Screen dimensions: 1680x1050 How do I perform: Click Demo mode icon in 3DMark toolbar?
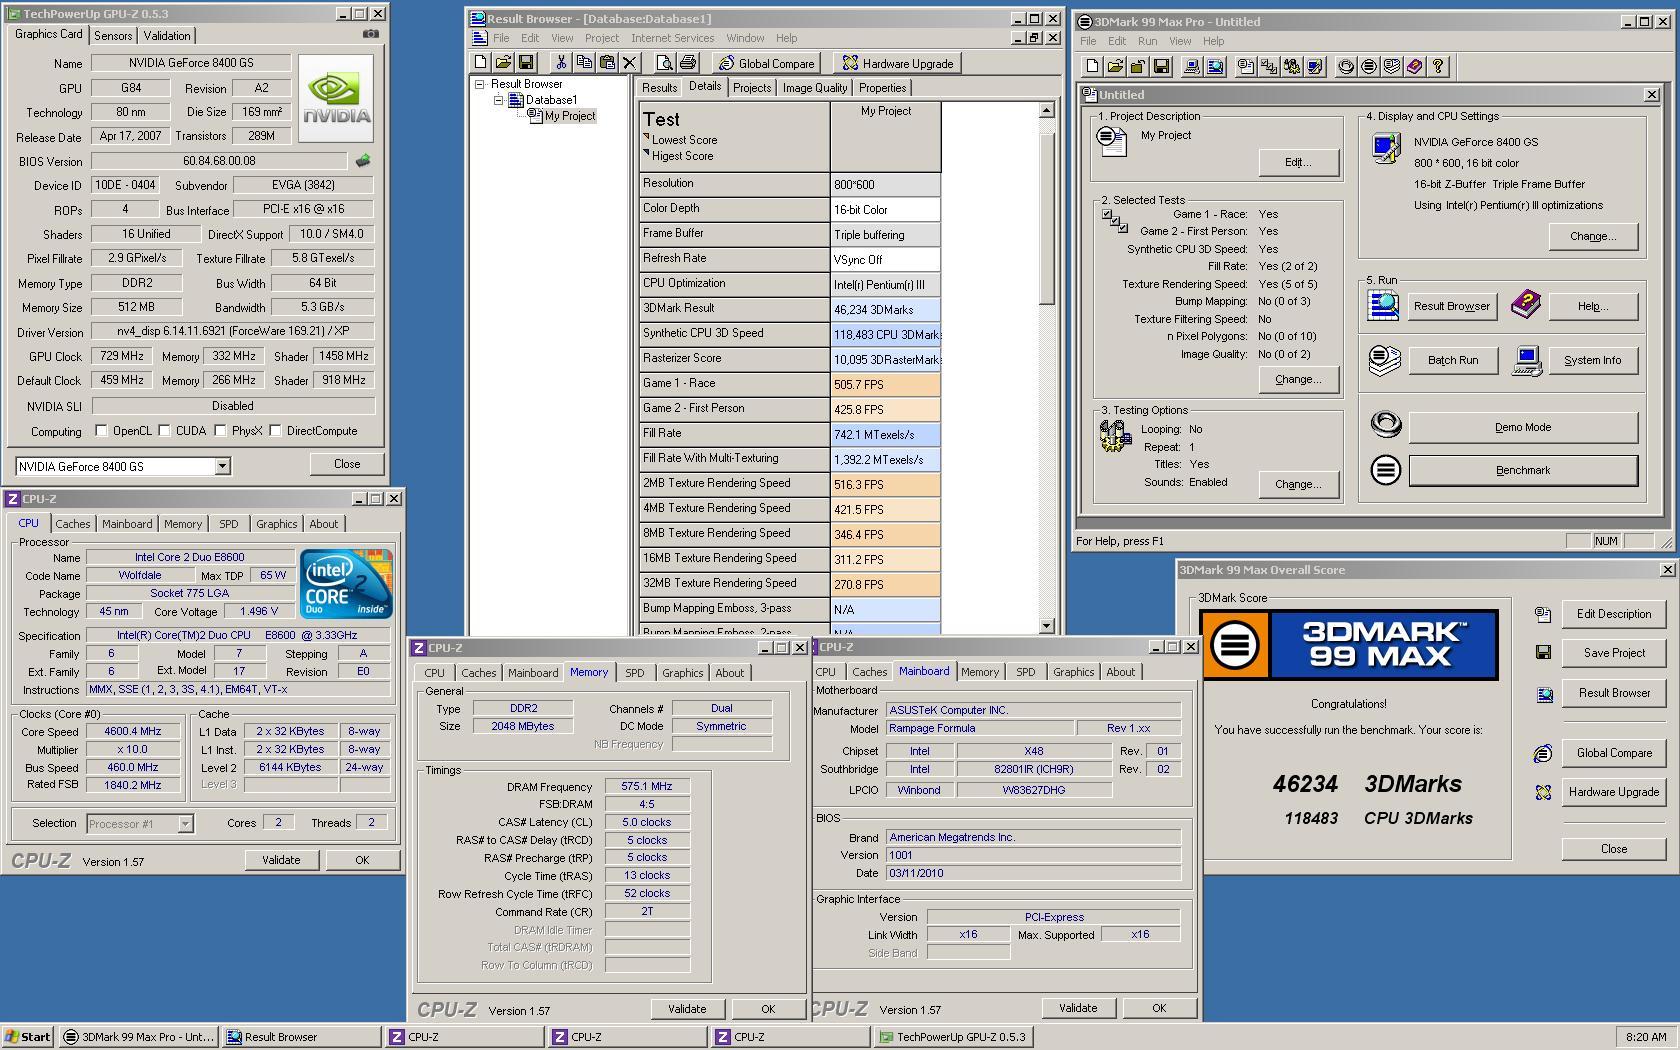pyautogui.click(x=1346, y=66)
